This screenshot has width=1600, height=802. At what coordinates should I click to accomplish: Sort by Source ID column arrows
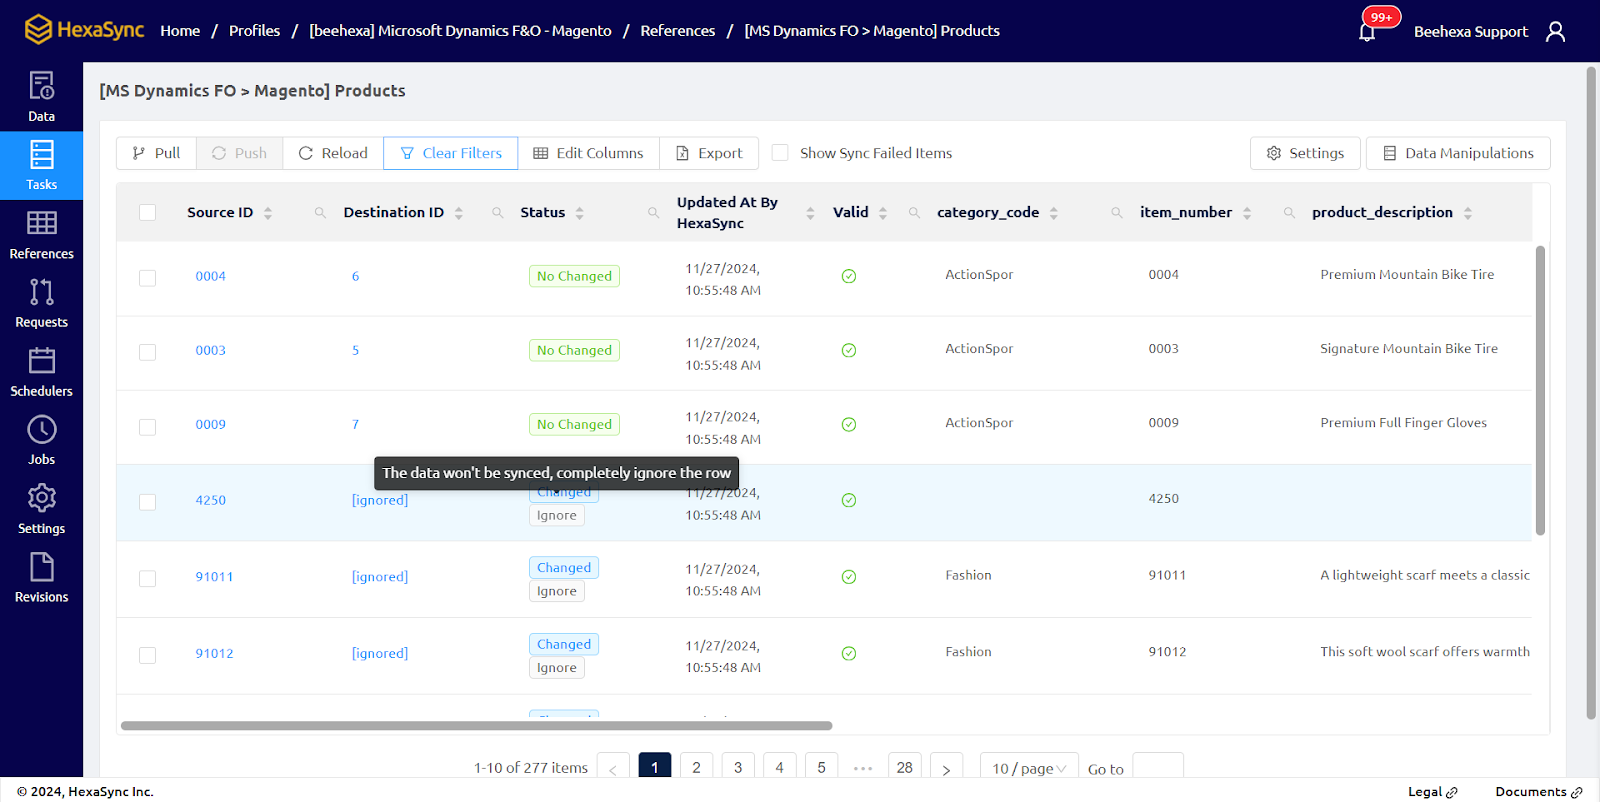click(x=268, y=213)
